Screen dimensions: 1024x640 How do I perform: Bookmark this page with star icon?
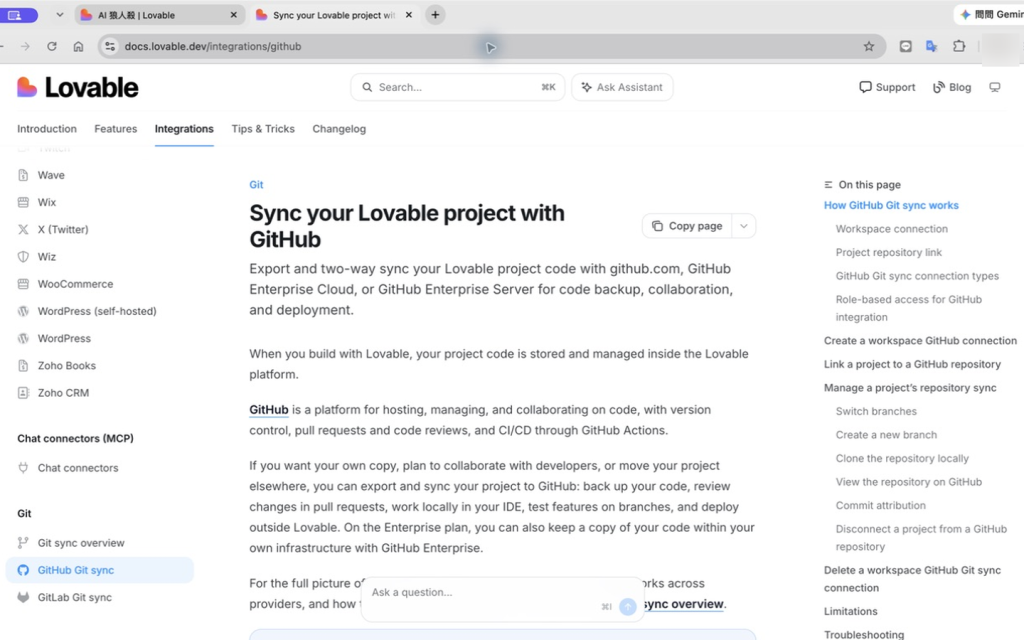point(869,46)
